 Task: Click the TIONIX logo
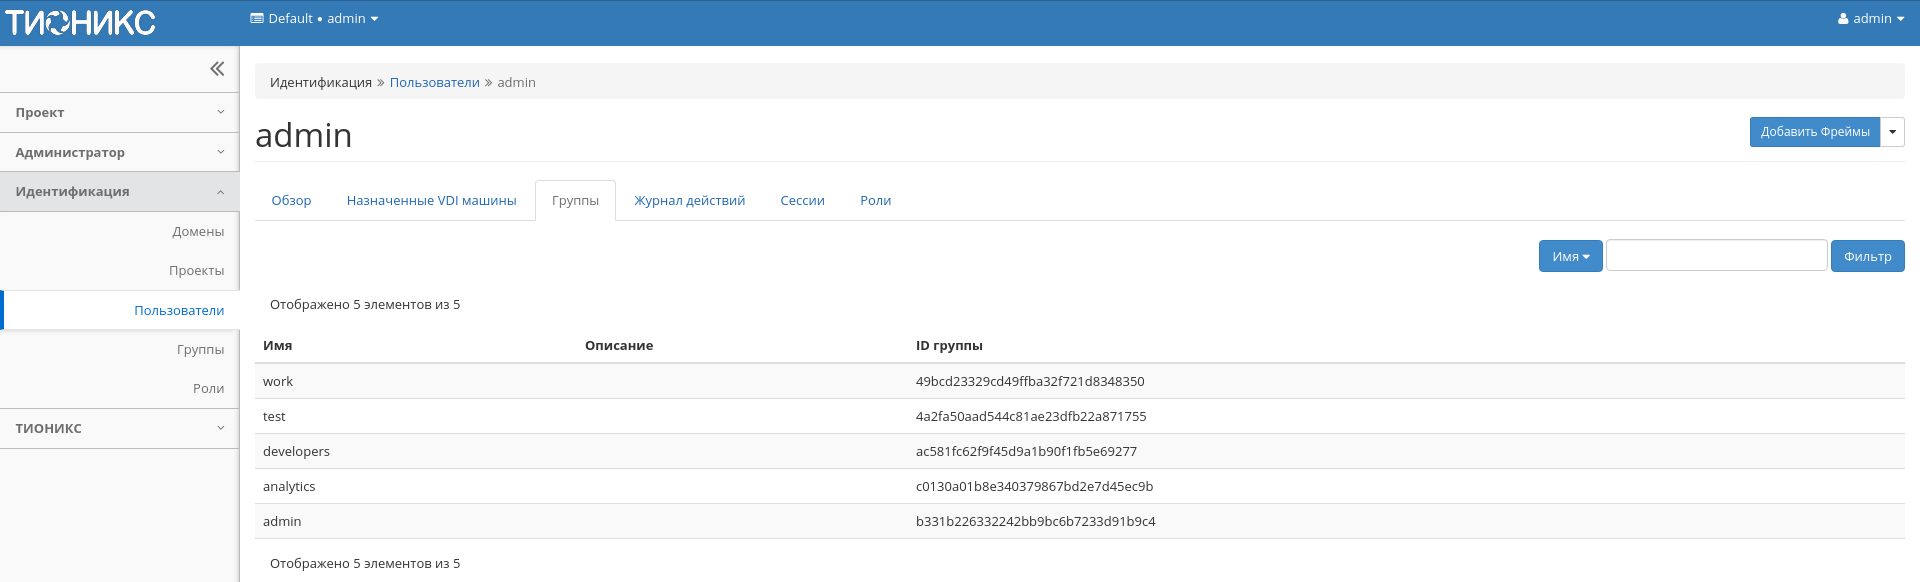coord(80,22)
